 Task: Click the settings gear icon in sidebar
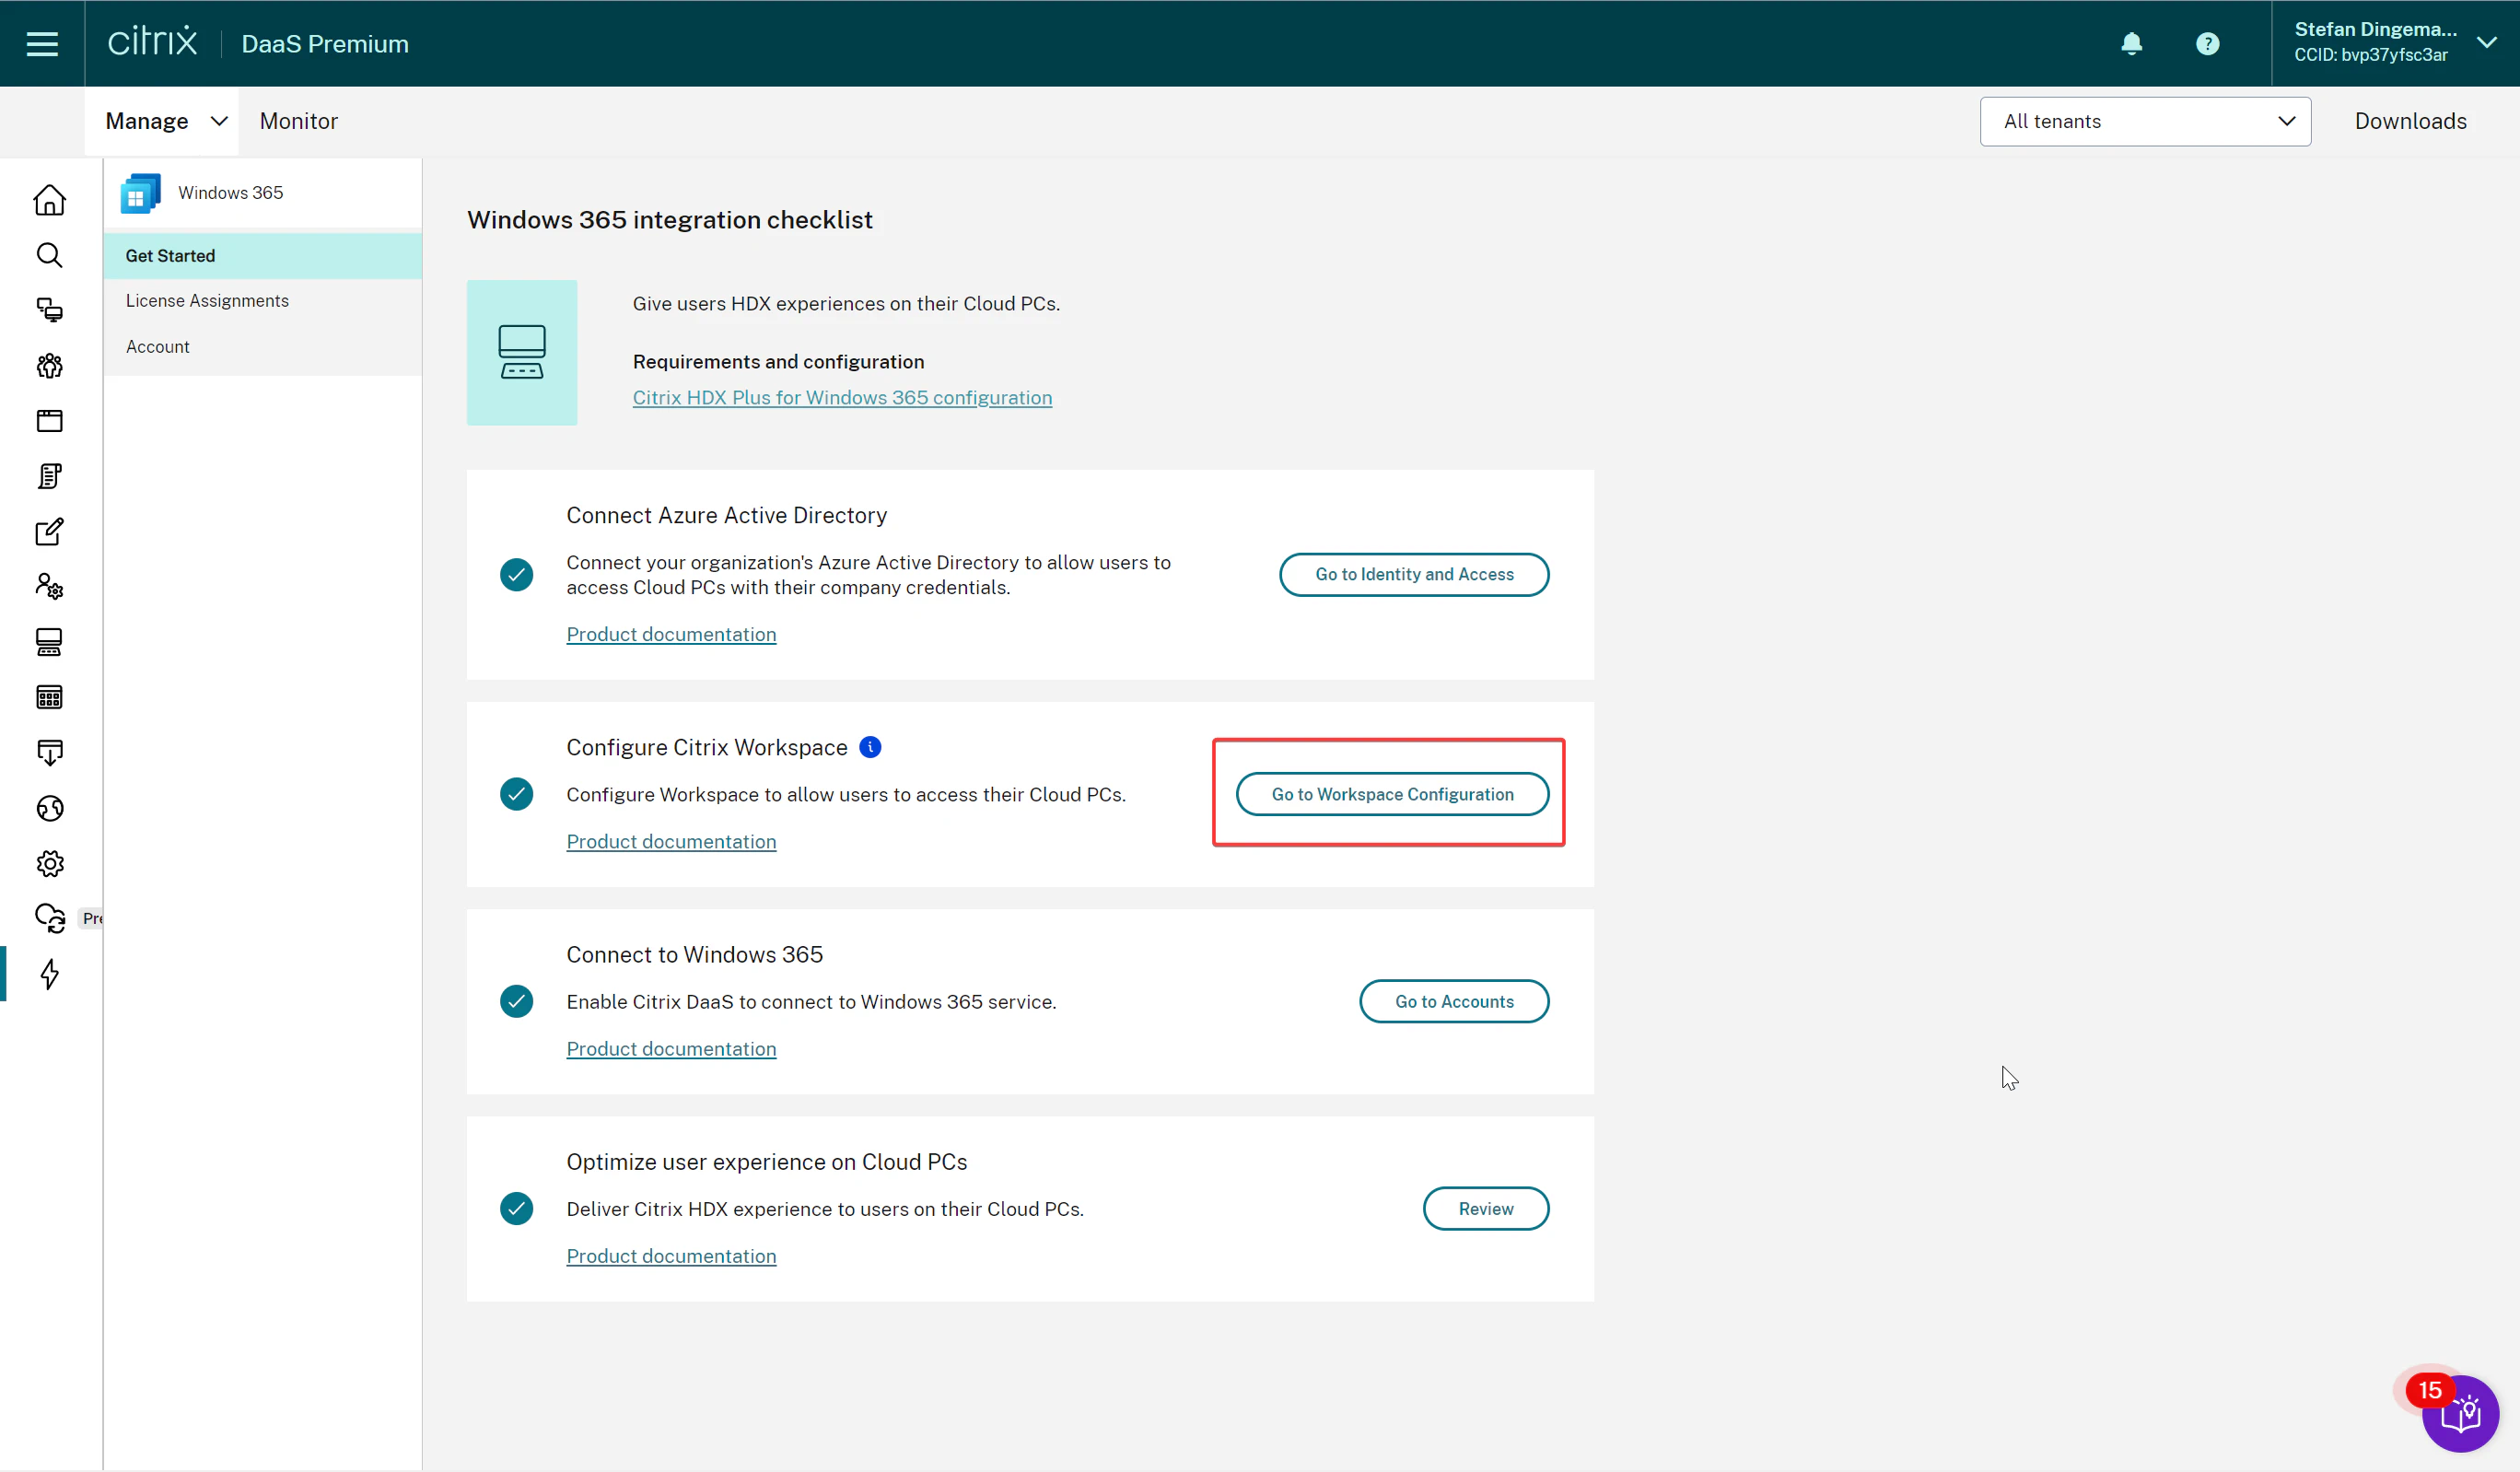(49, 862)
